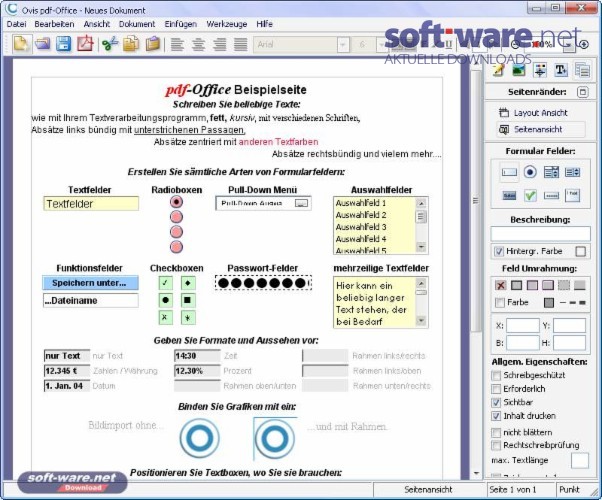Open the Hilfe menu

(x=264, y=24)
